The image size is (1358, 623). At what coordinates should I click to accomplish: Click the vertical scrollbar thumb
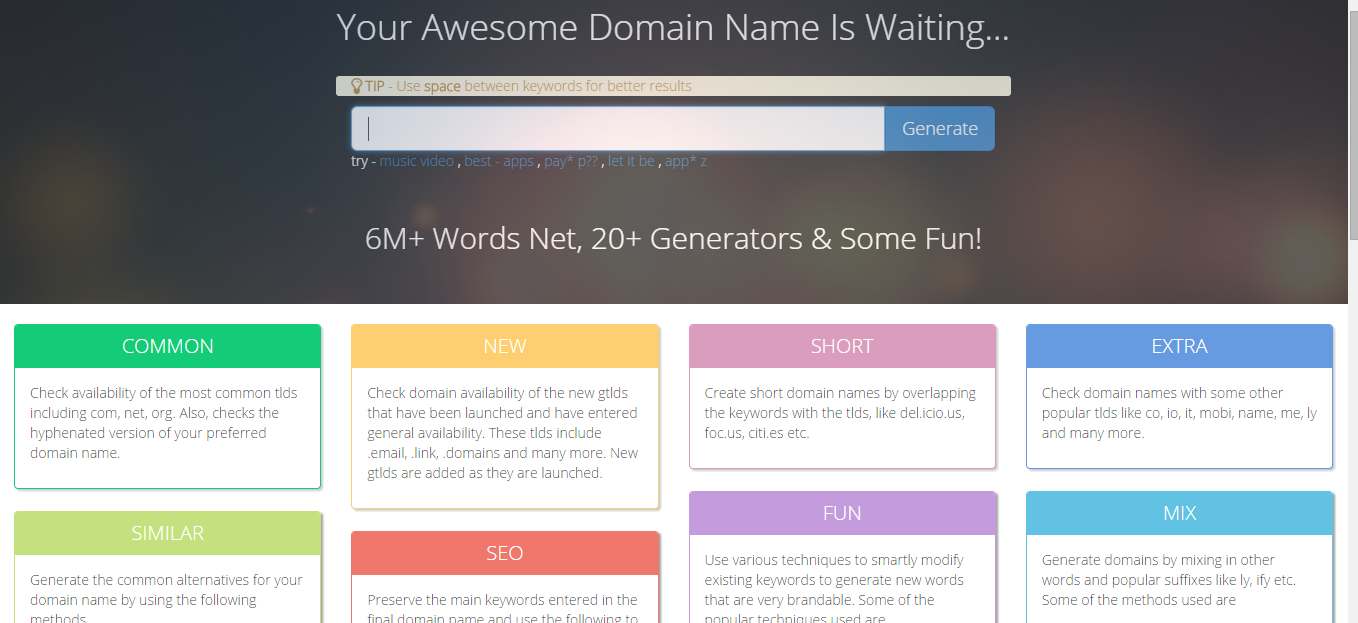click(x=1352, y=125)
